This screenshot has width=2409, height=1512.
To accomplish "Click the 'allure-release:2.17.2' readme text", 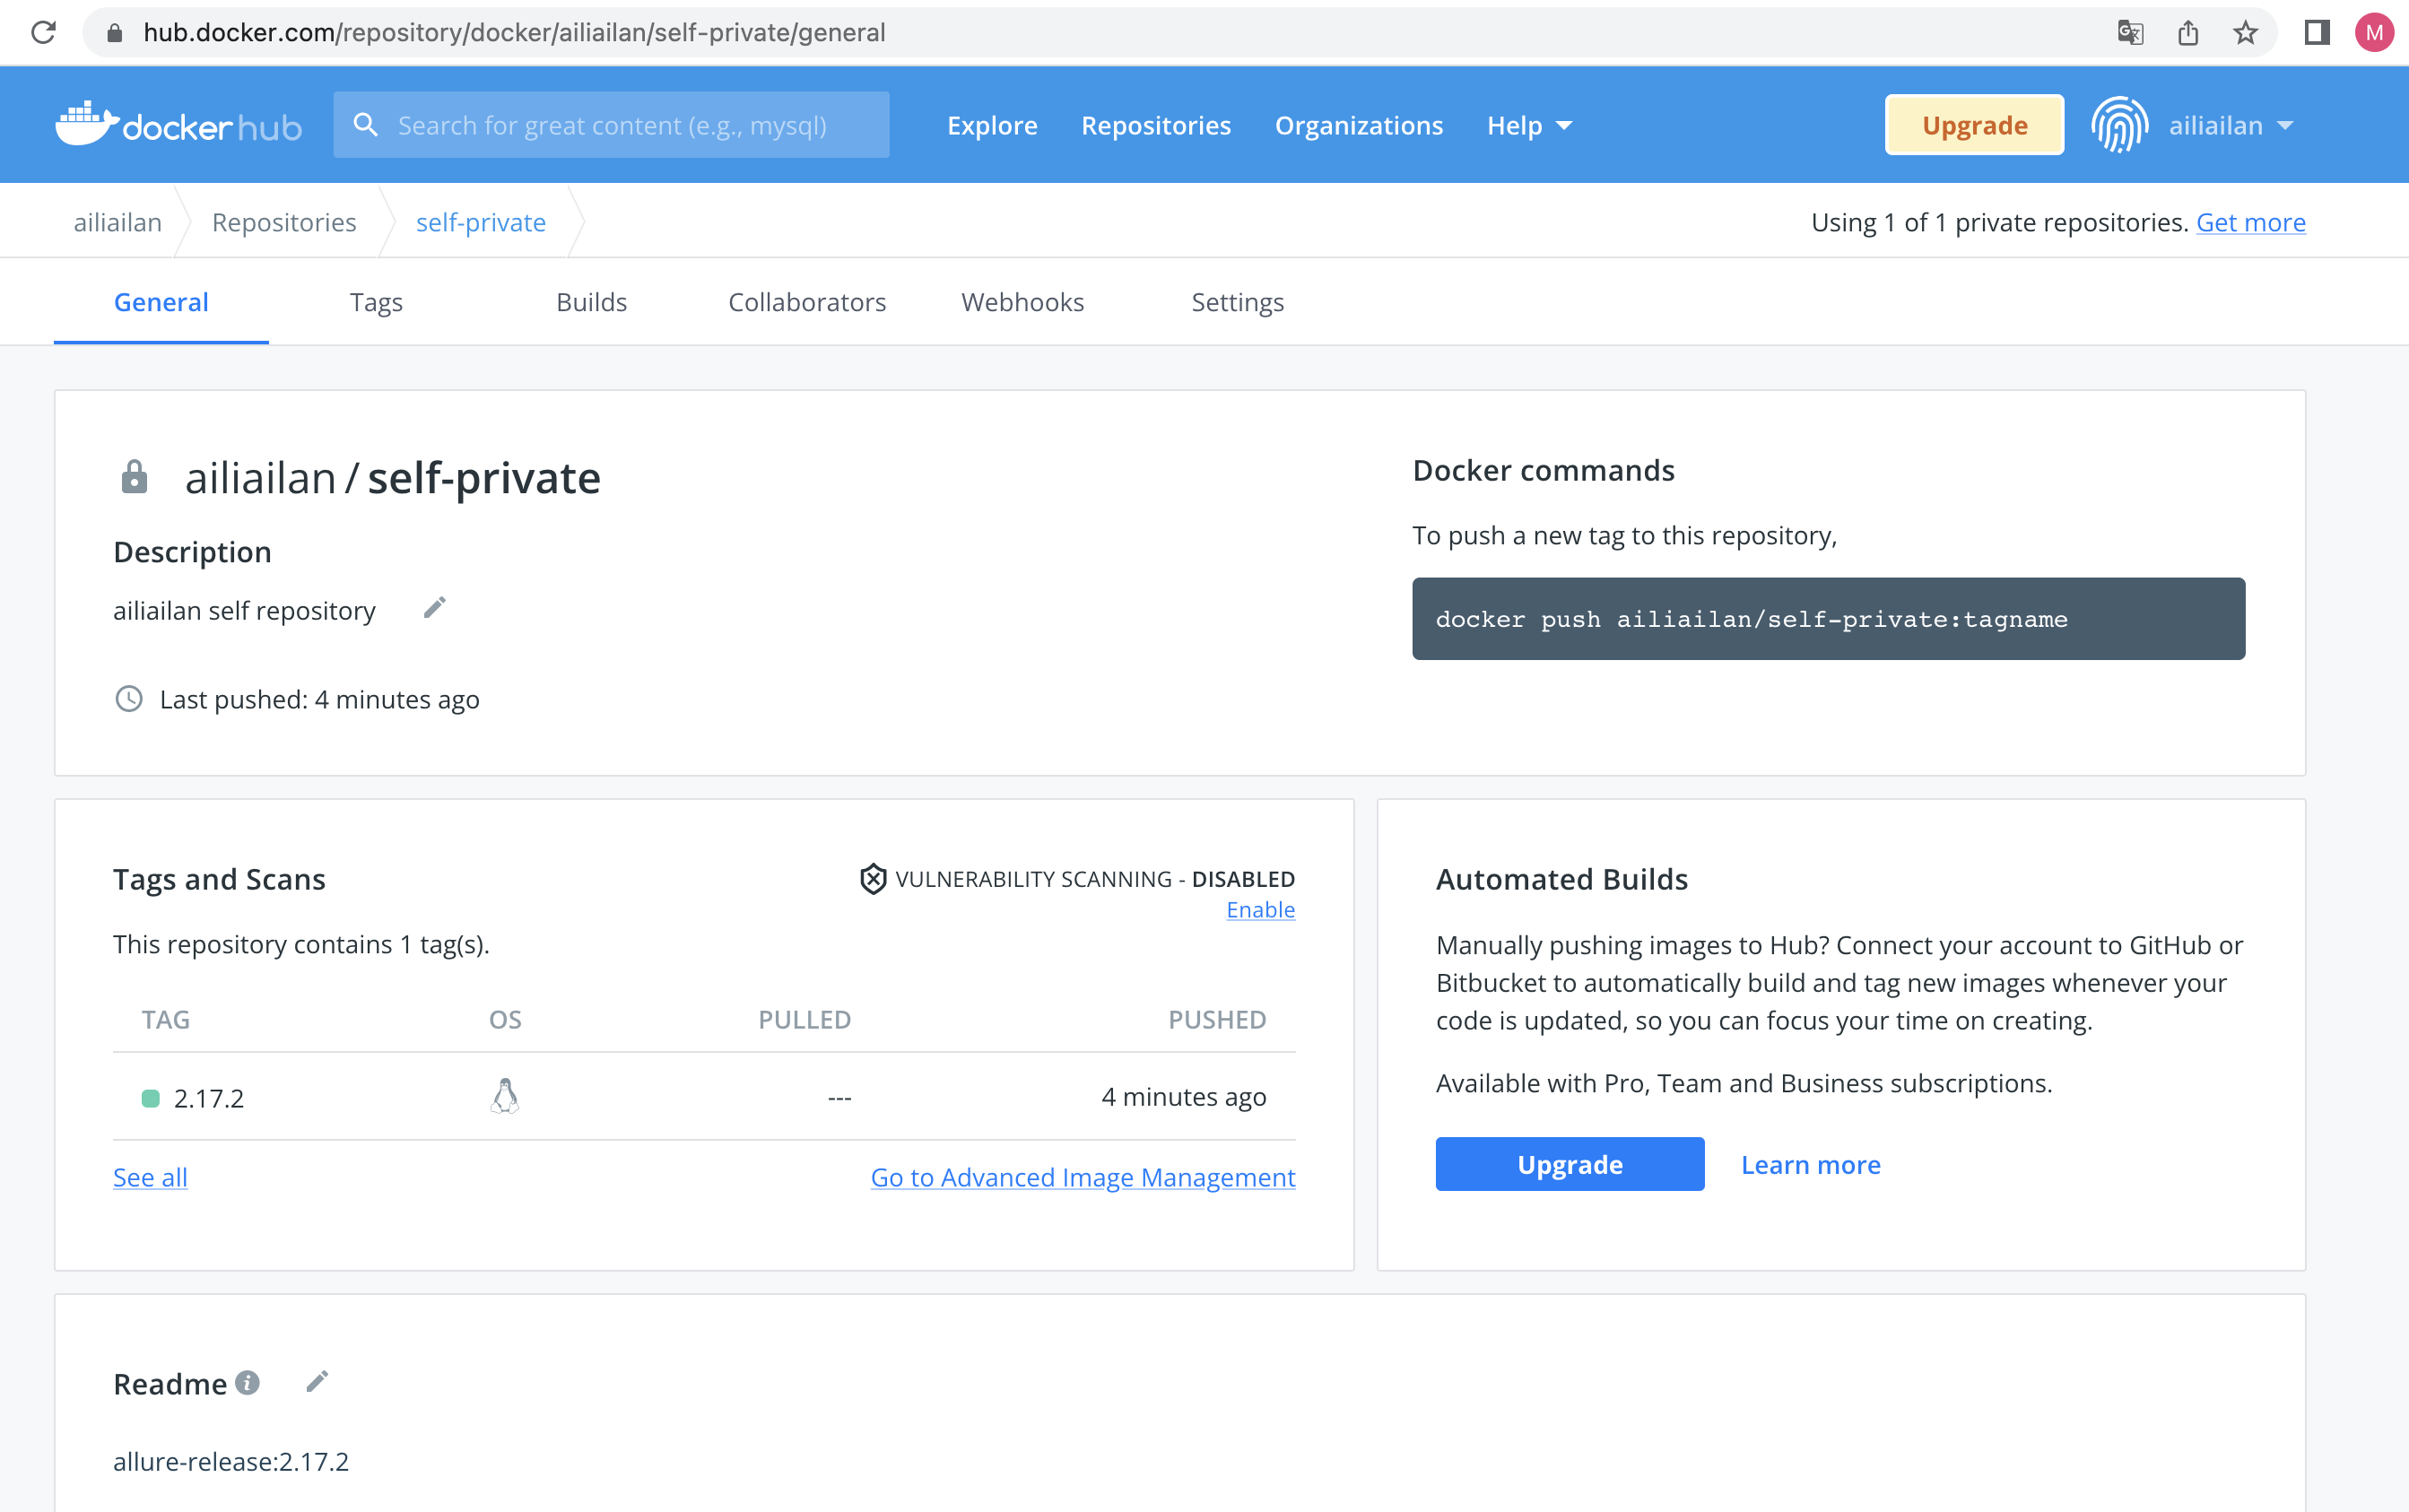I will point(231,1461).
